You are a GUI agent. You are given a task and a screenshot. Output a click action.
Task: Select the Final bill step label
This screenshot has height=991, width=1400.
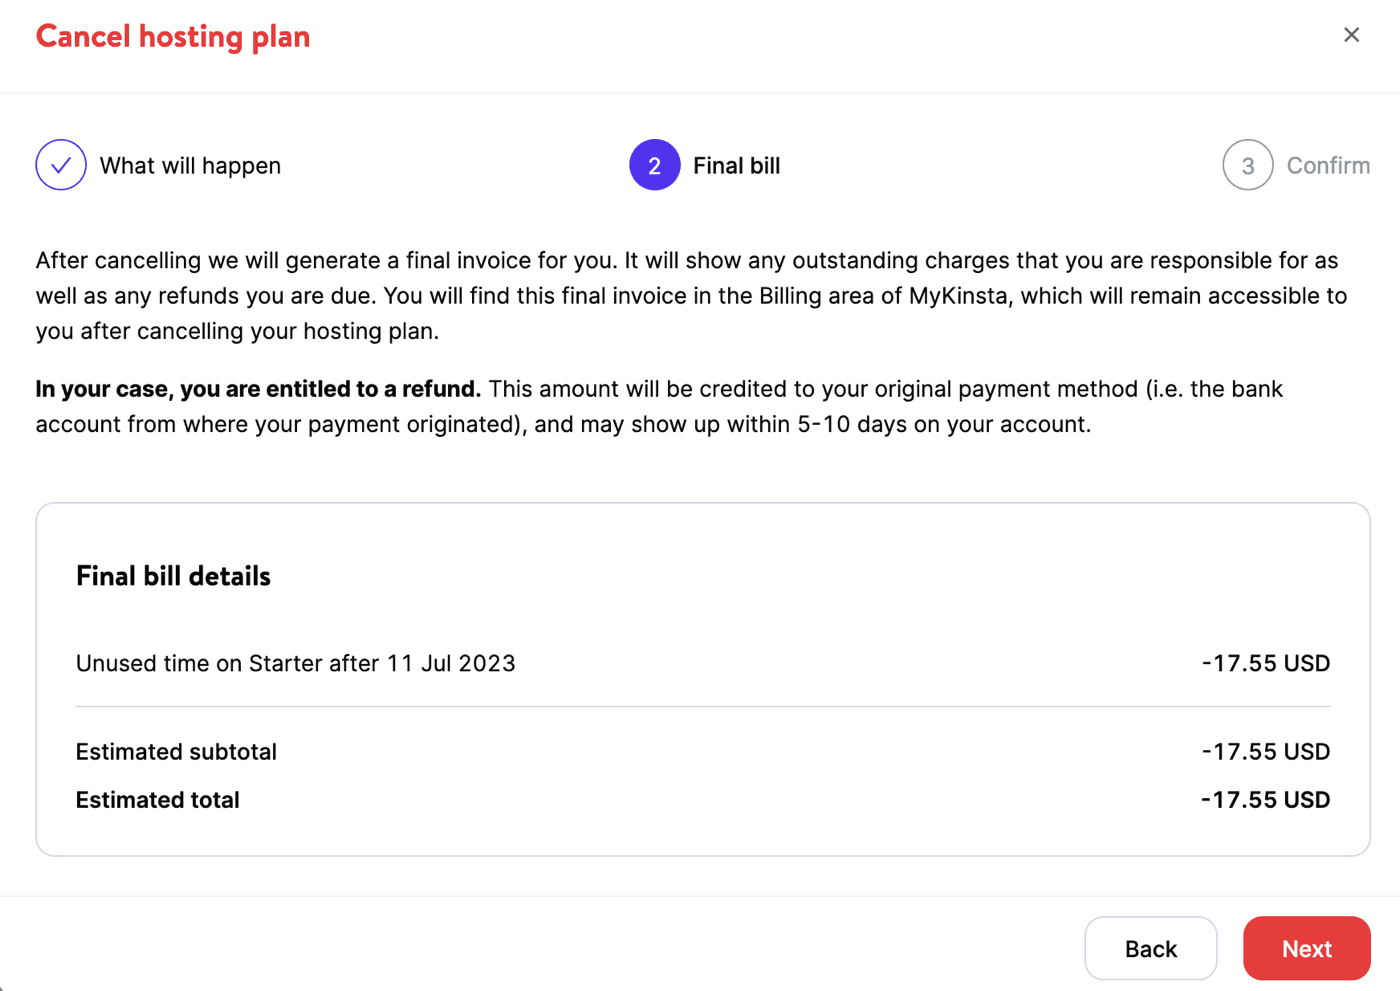736,165
